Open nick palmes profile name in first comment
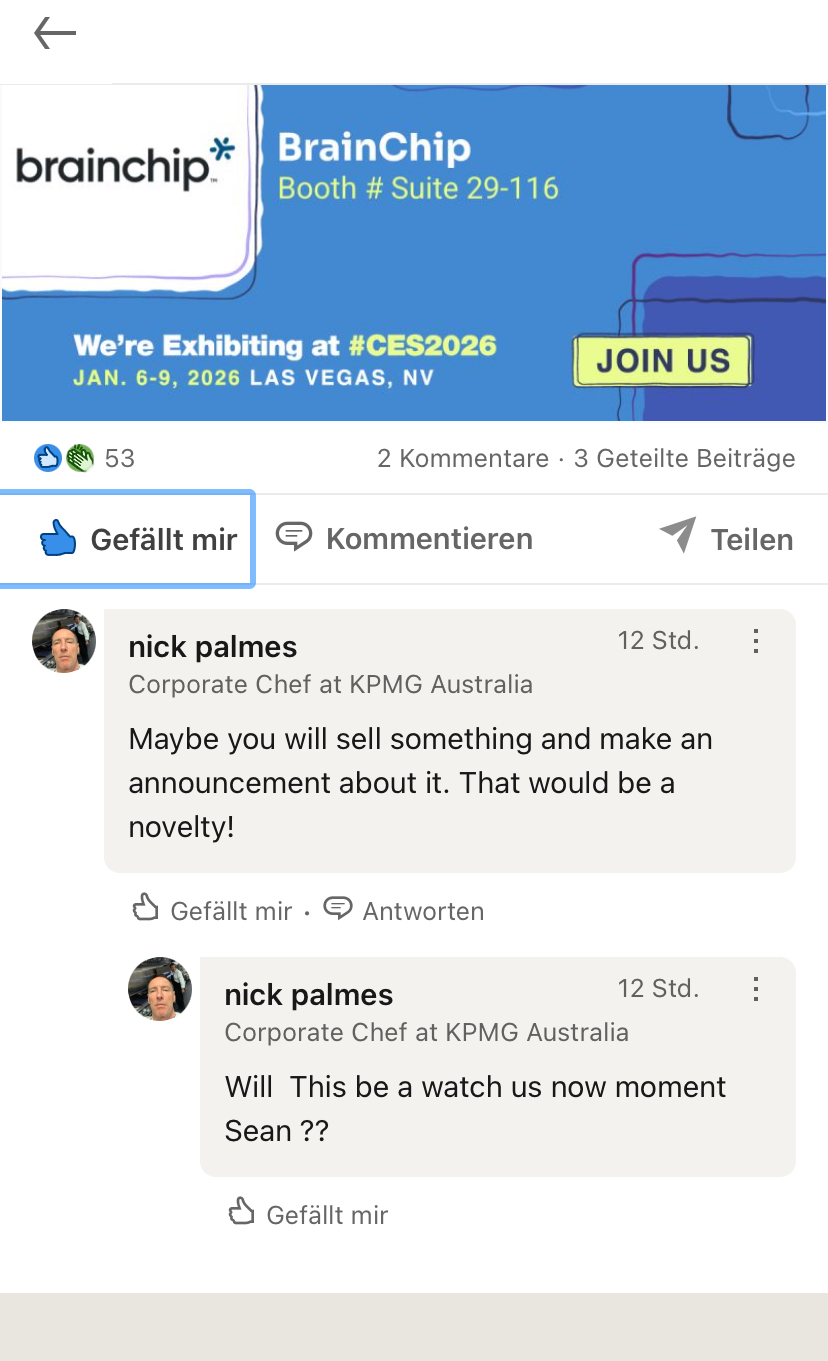The image size is (828, 1361). coord(213,647)
